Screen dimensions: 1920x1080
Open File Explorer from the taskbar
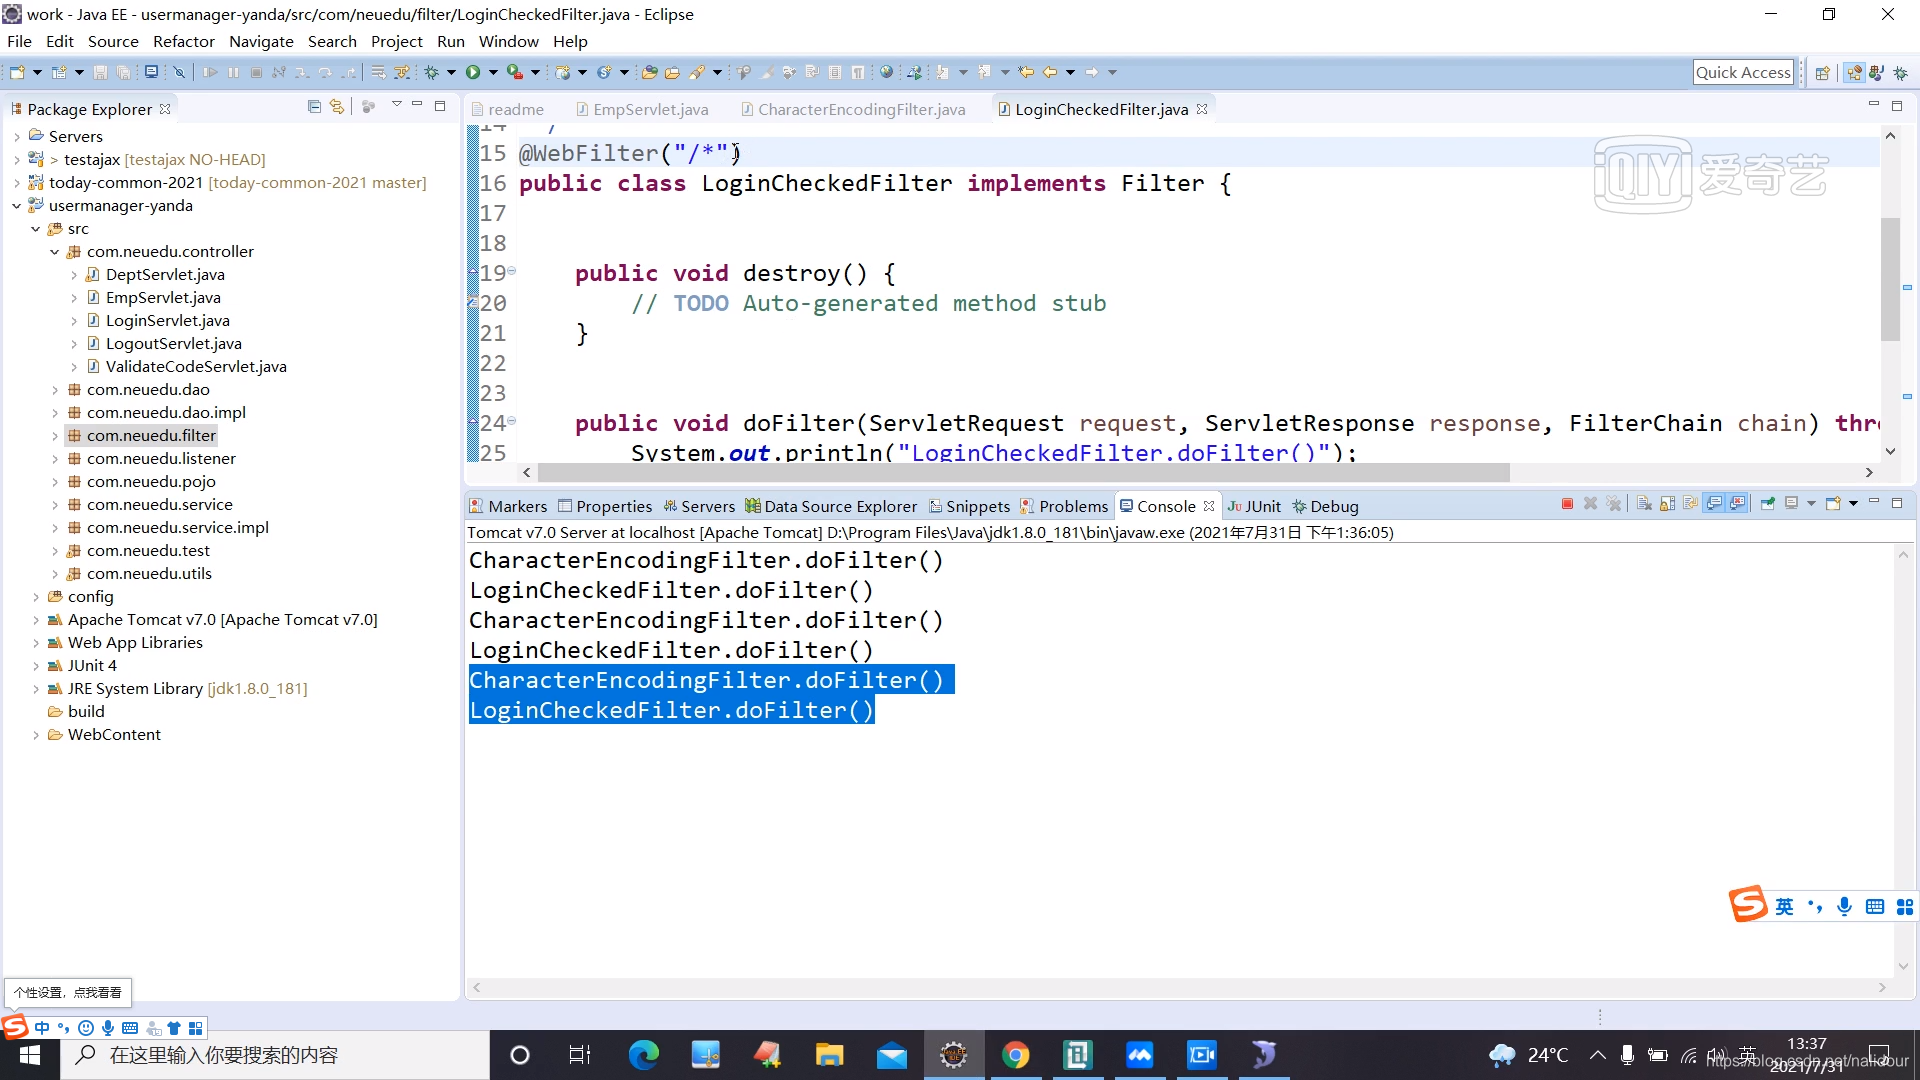click(829, 1055)
